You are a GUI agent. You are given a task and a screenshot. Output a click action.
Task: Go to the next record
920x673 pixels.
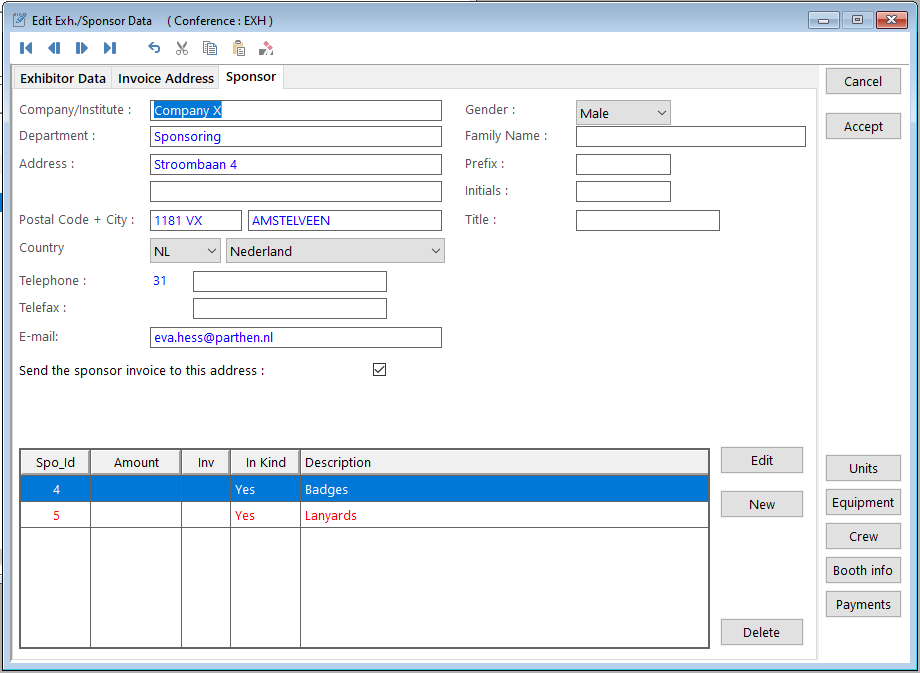pyautogui.click(x=82, y=48)
